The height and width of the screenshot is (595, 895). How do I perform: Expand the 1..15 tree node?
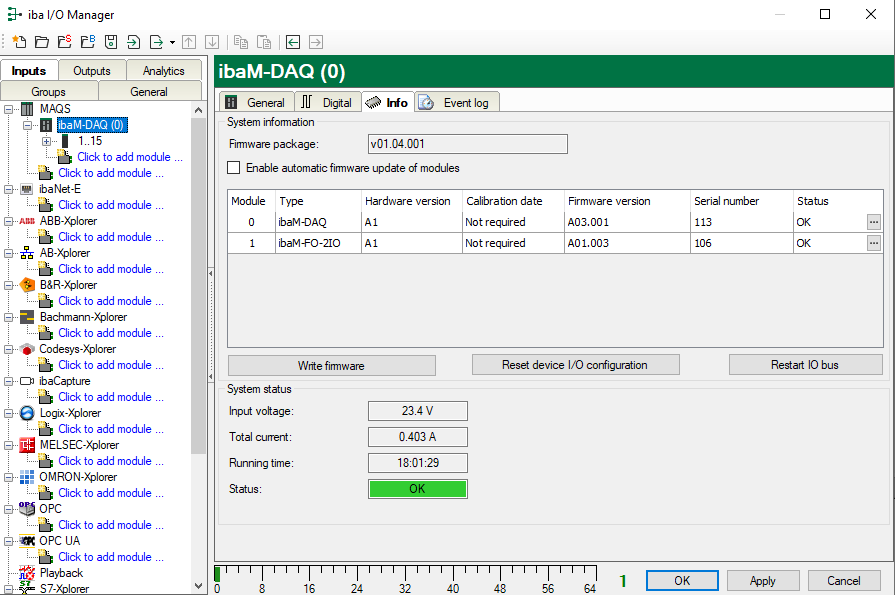click(x=46, y=141)
